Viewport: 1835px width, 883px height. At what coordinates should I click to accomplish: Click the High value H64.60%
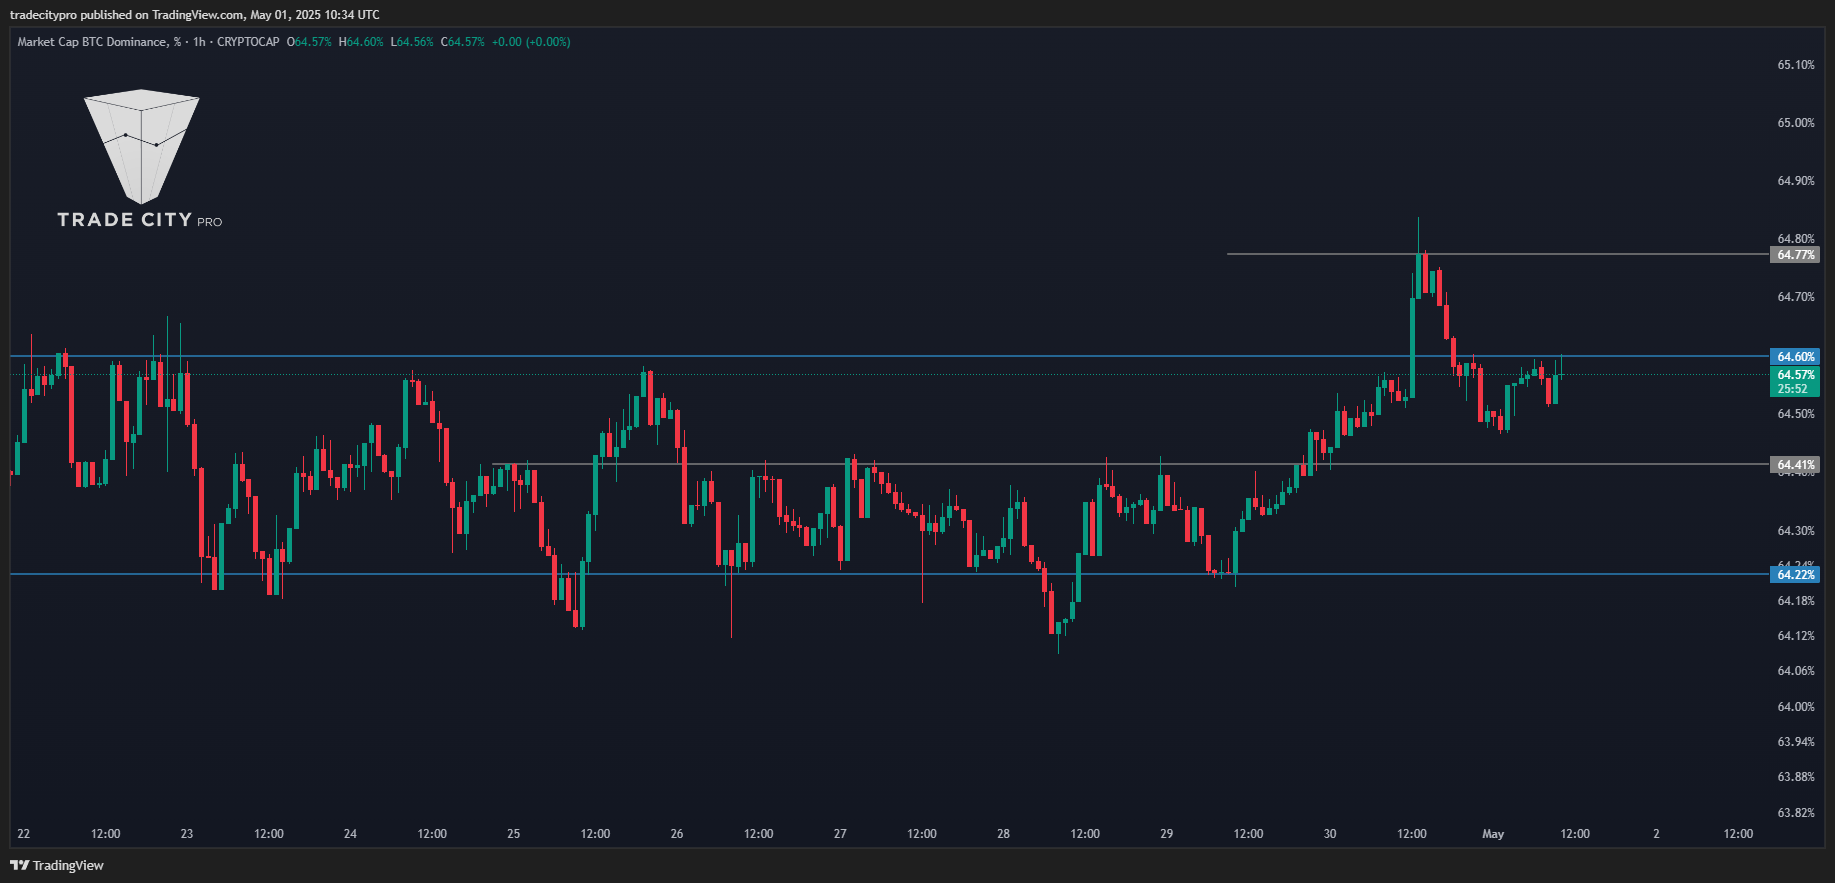(361, 42)
